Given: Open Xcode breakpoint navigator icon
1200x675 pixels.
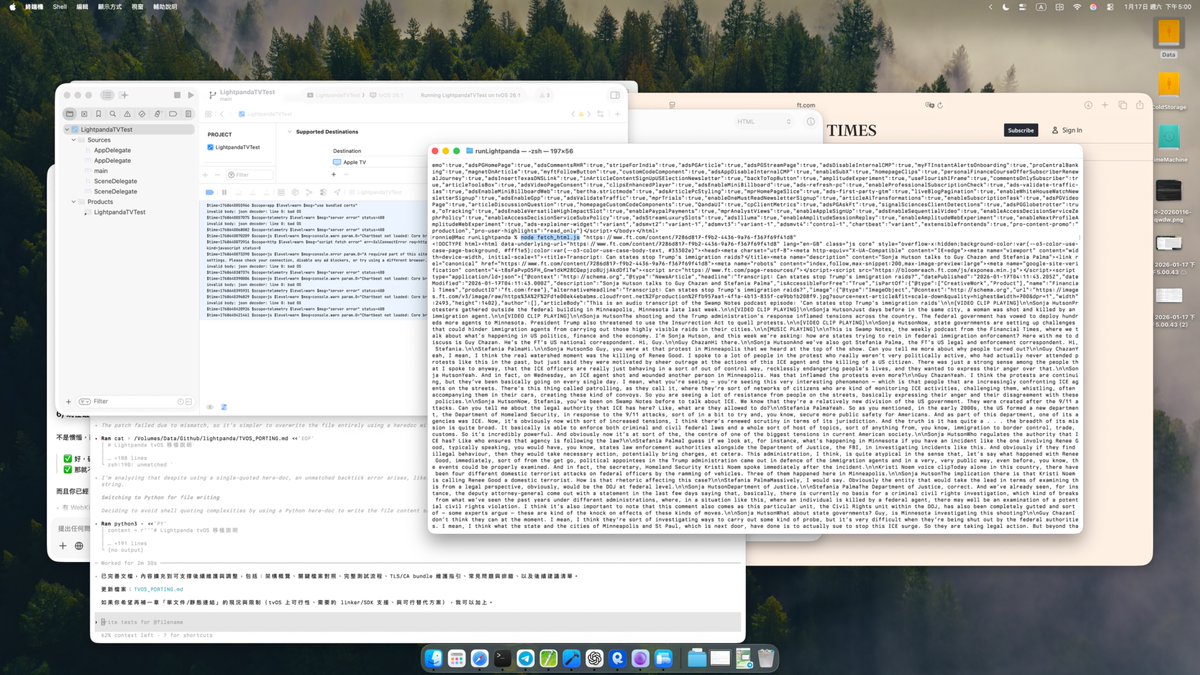Looking at the screenshot, I should coord(173,114).
